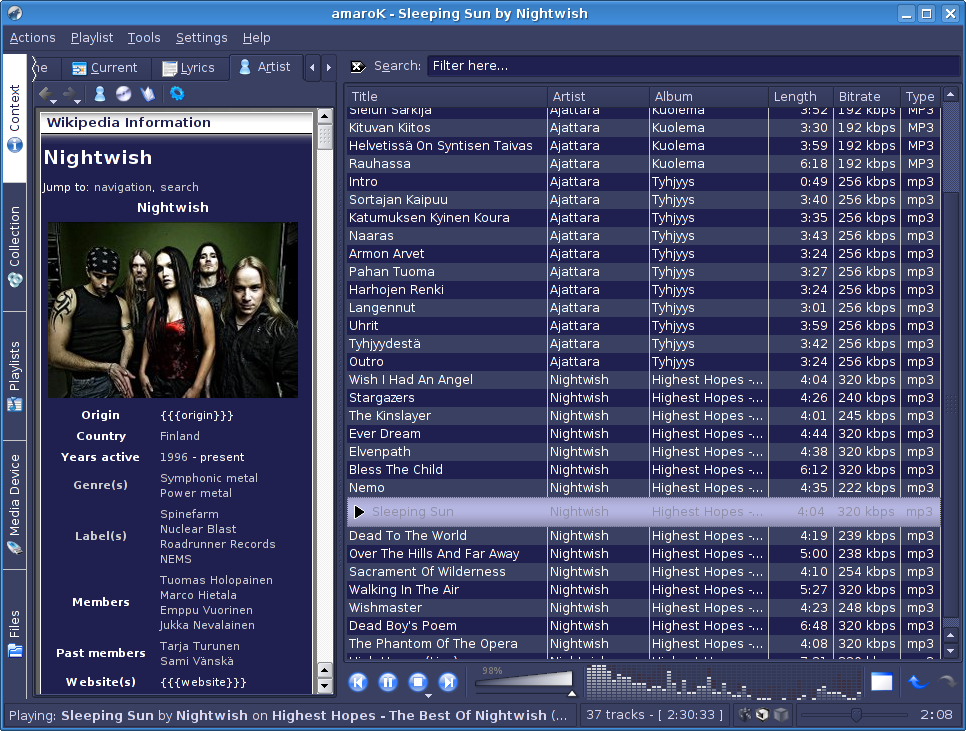The height and width of the screenshot is (731, 966).
Task: Open the Playlists sidebar tab
Action: (14, 376)
